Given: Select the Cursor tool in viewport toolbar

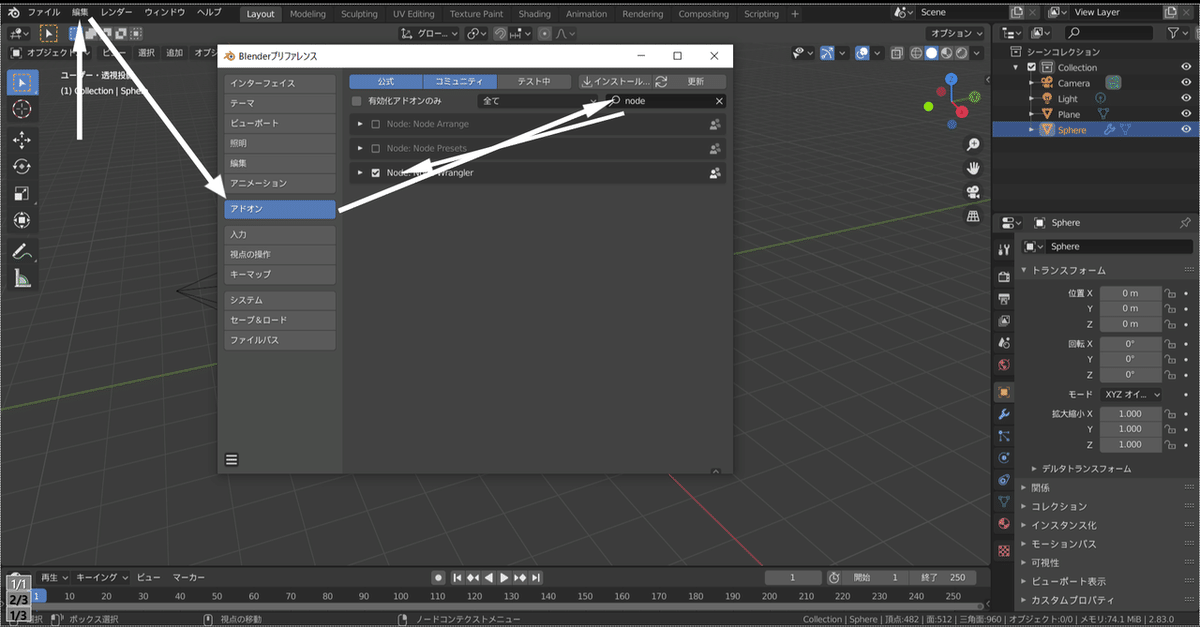Looking at the screenshot, I should click(x=21, y=108).
